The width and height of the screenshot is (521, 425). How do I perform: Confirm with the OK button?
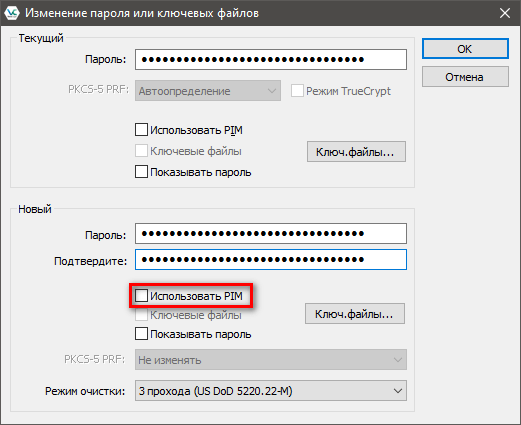pyautogui.click(x=465, y=49)
